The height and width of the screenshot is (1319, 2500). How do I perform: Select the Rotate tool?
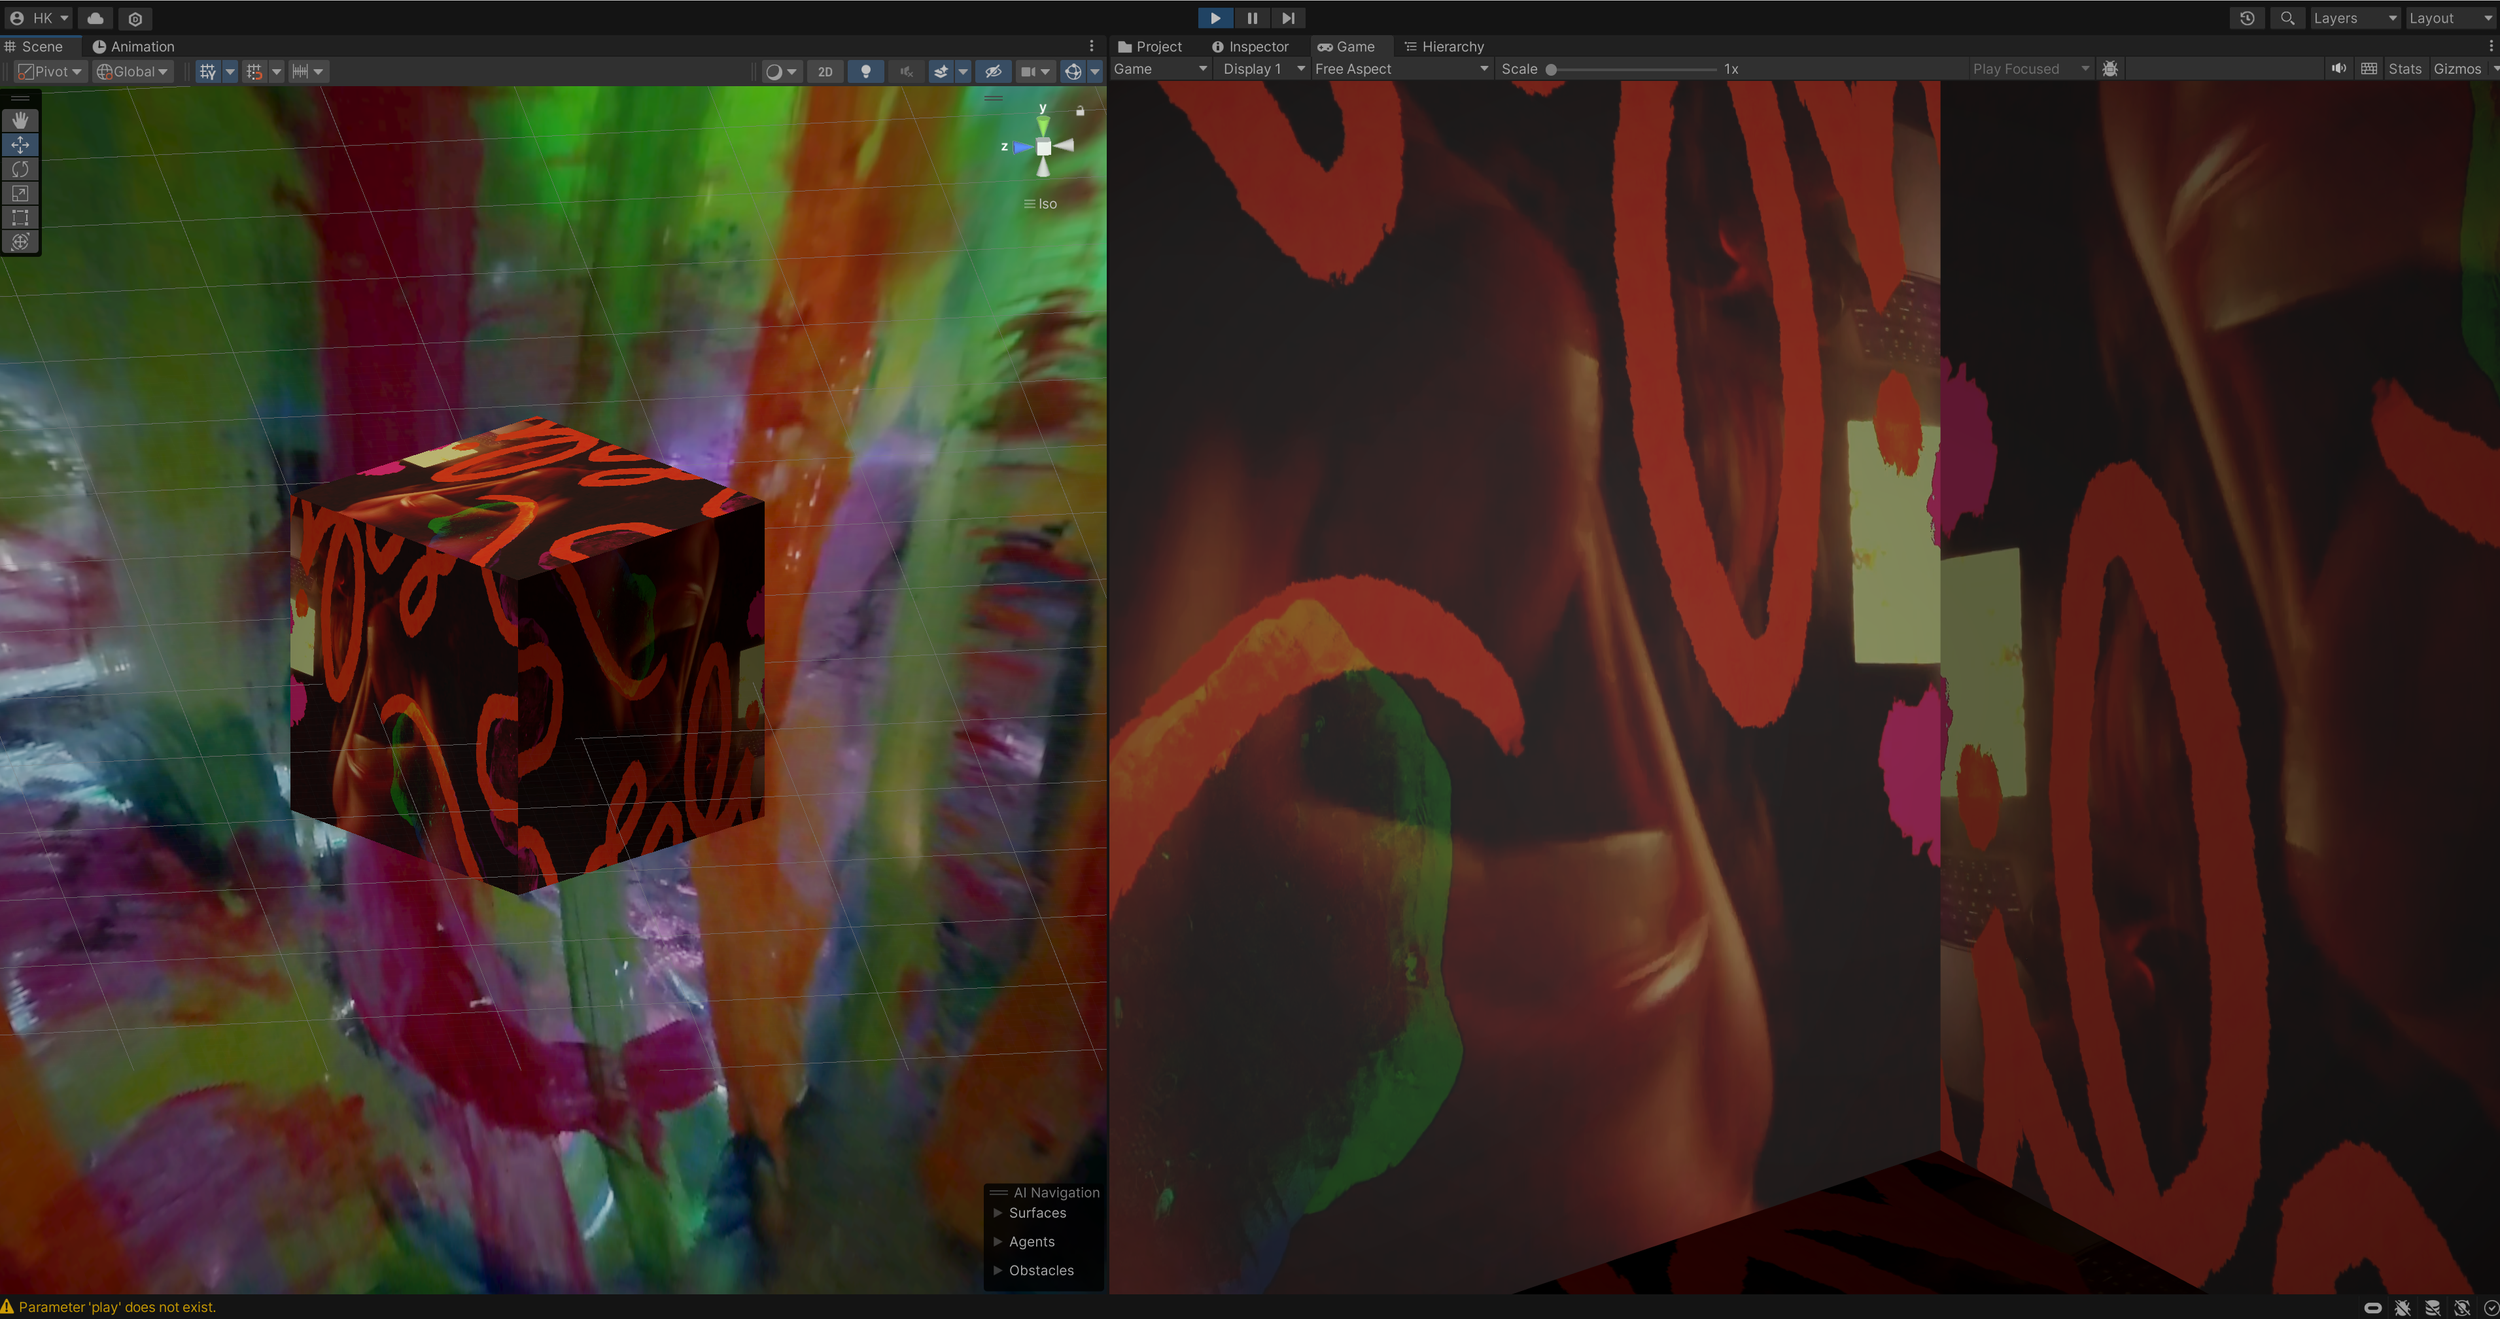(x=20, y=169)
